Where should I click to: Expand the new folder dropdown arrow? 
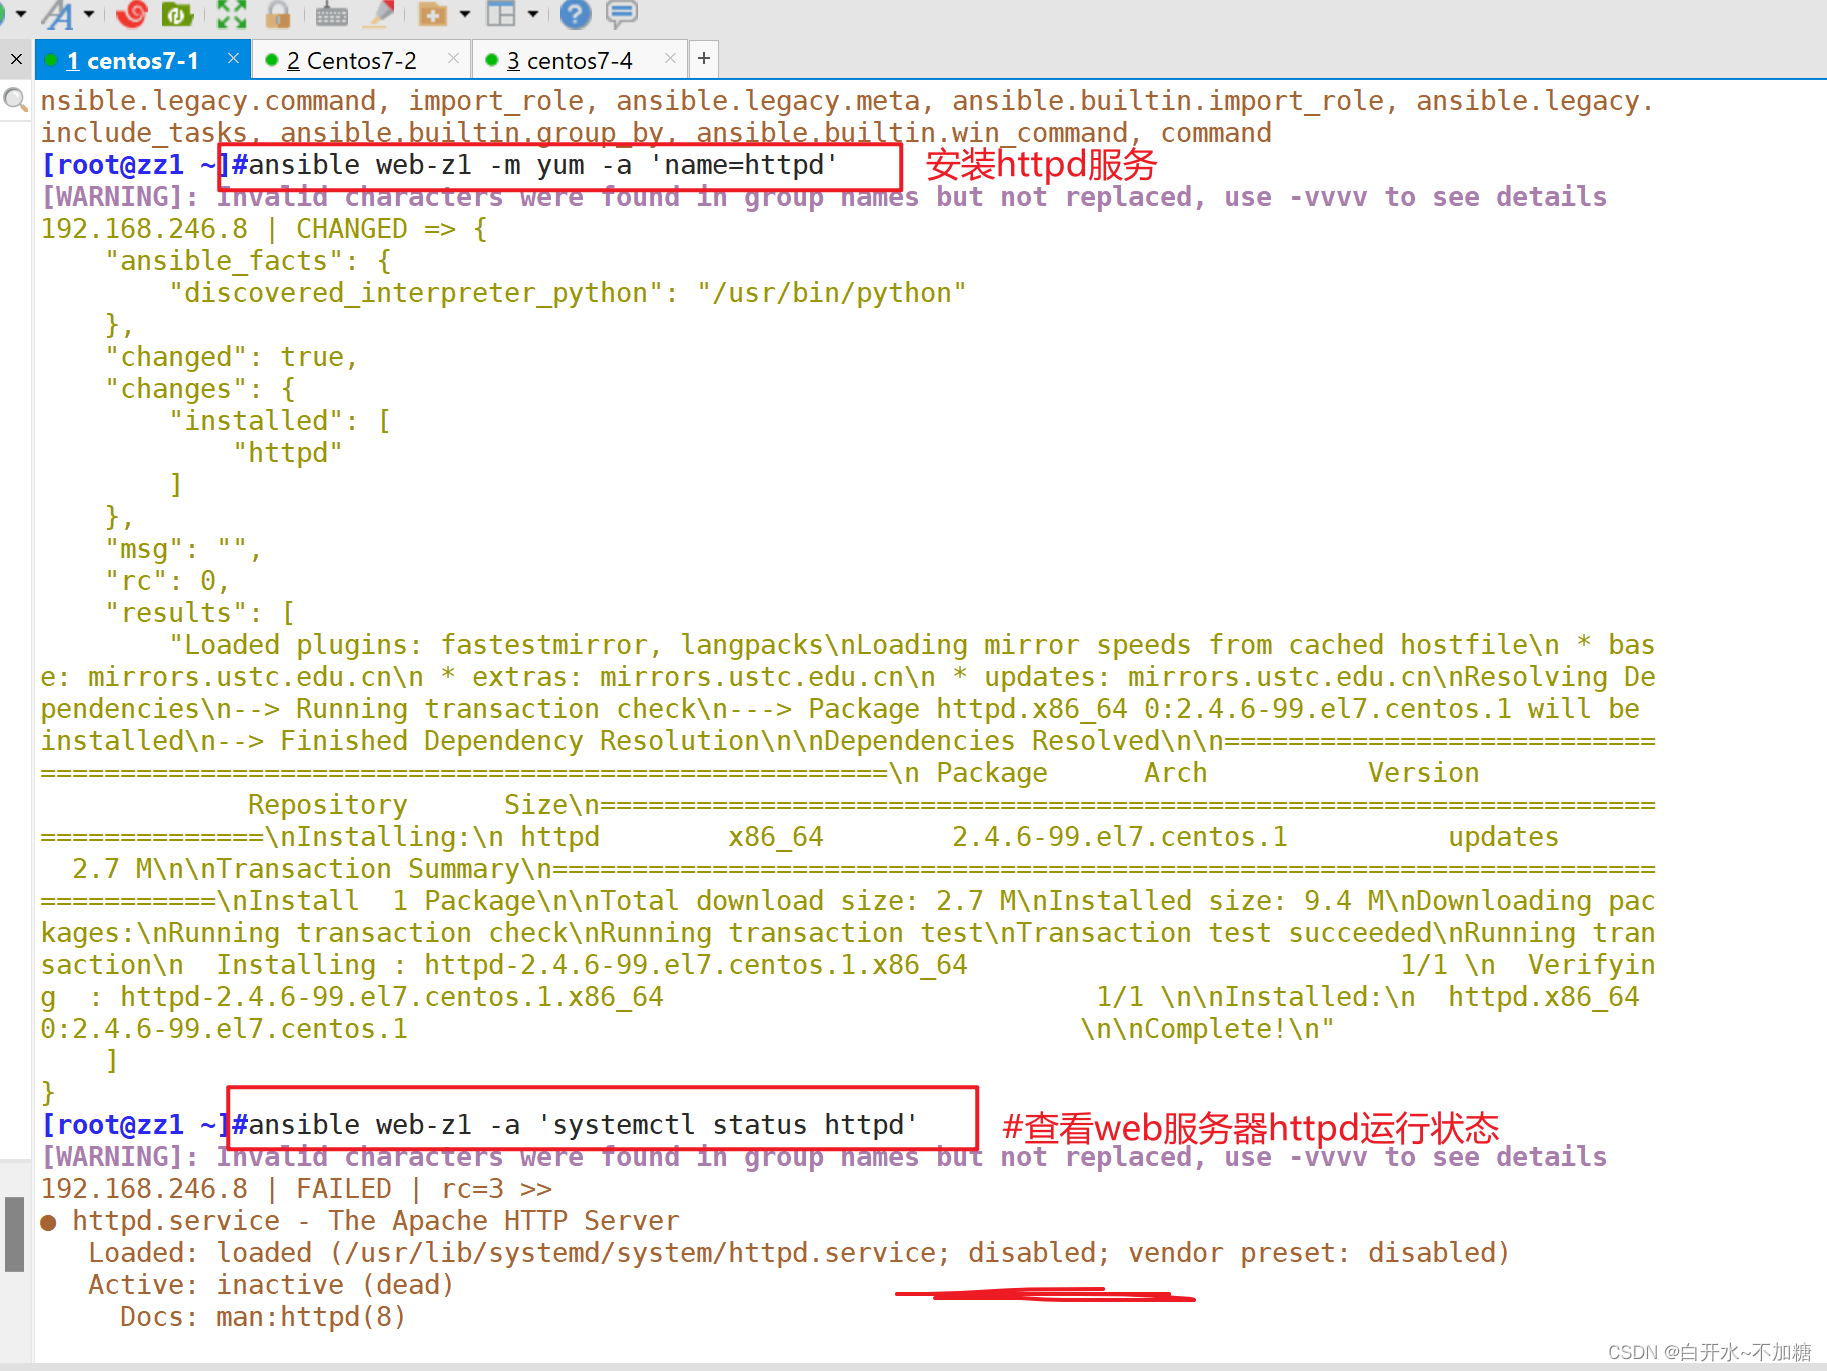coord(465,14)
